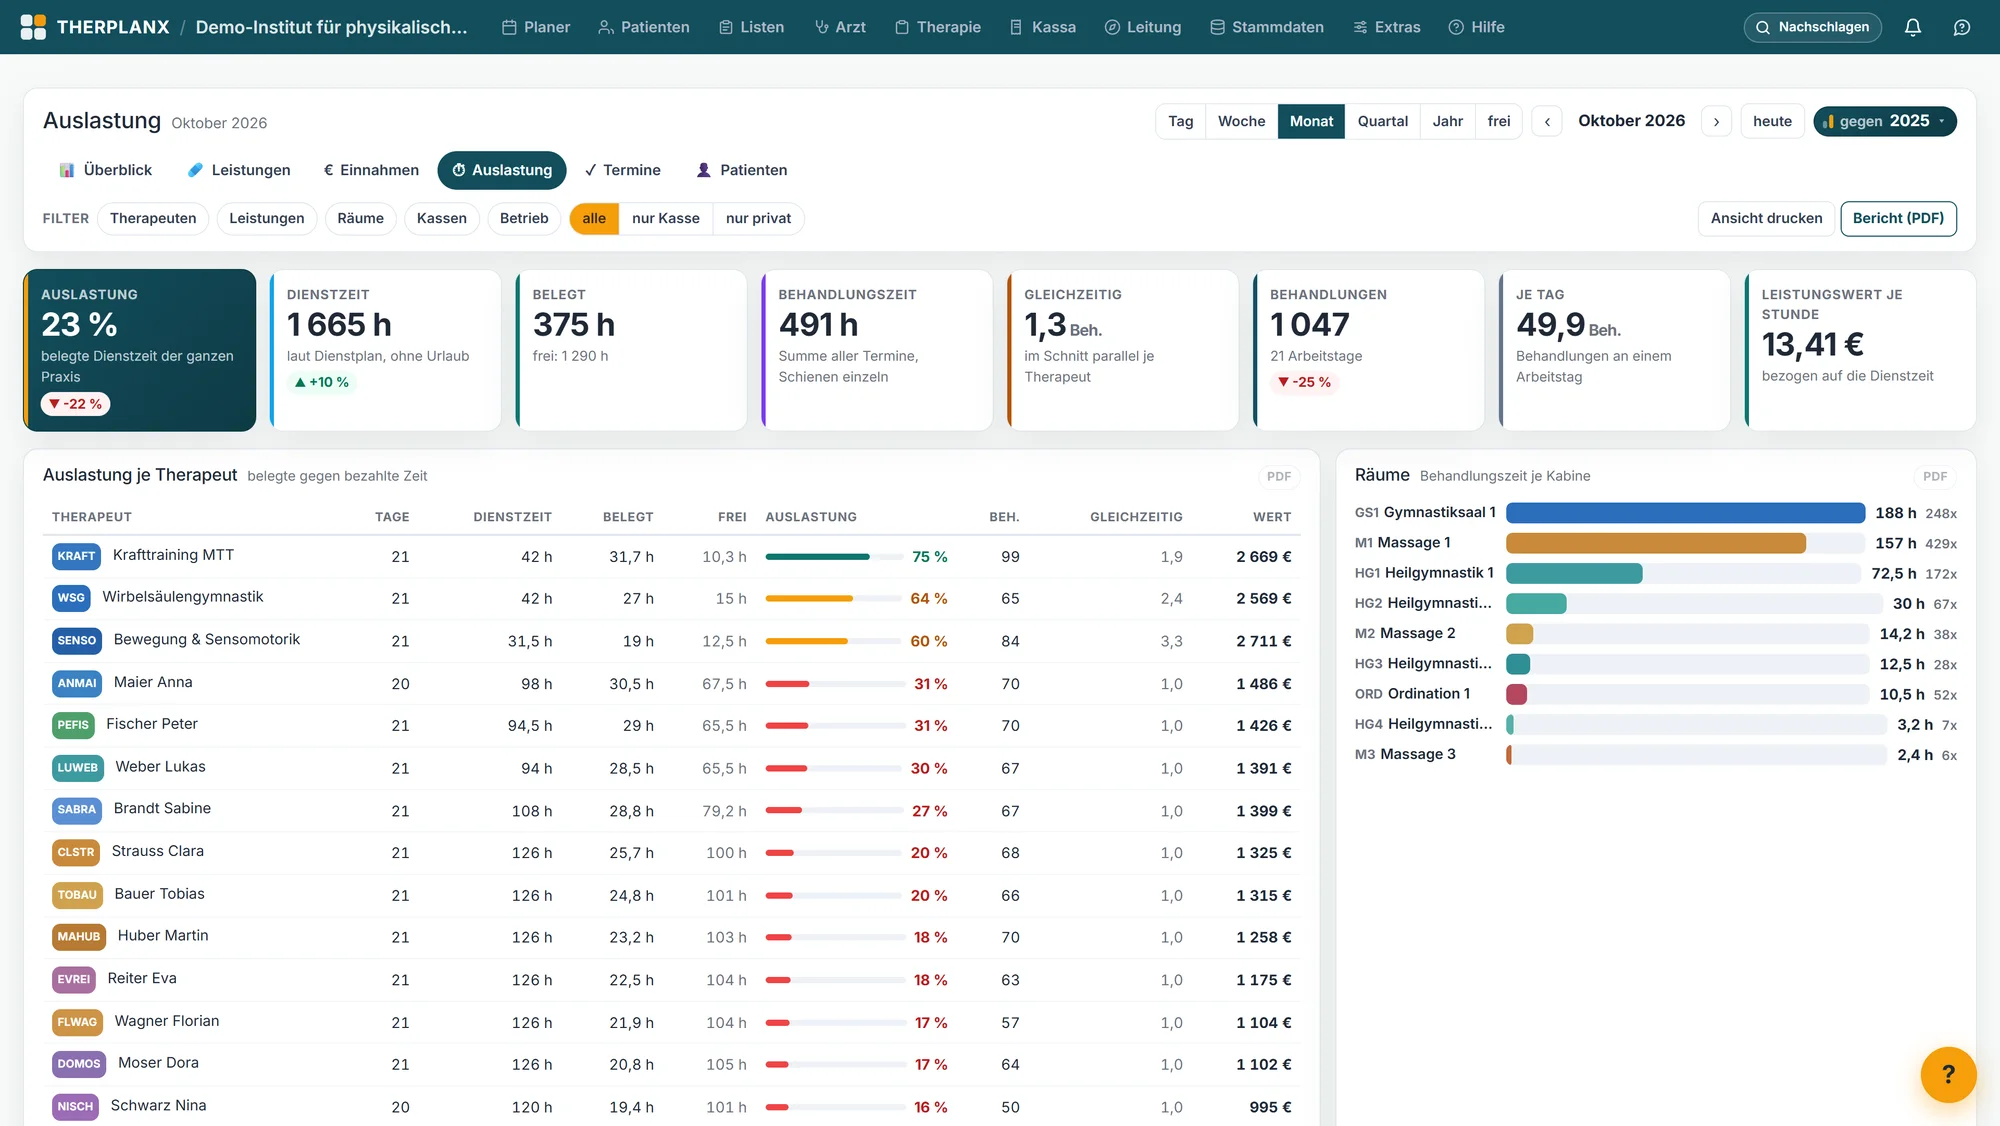Select the 'nur privat' filter option
Viewport: 2000px width, 1126px height.
758,218
